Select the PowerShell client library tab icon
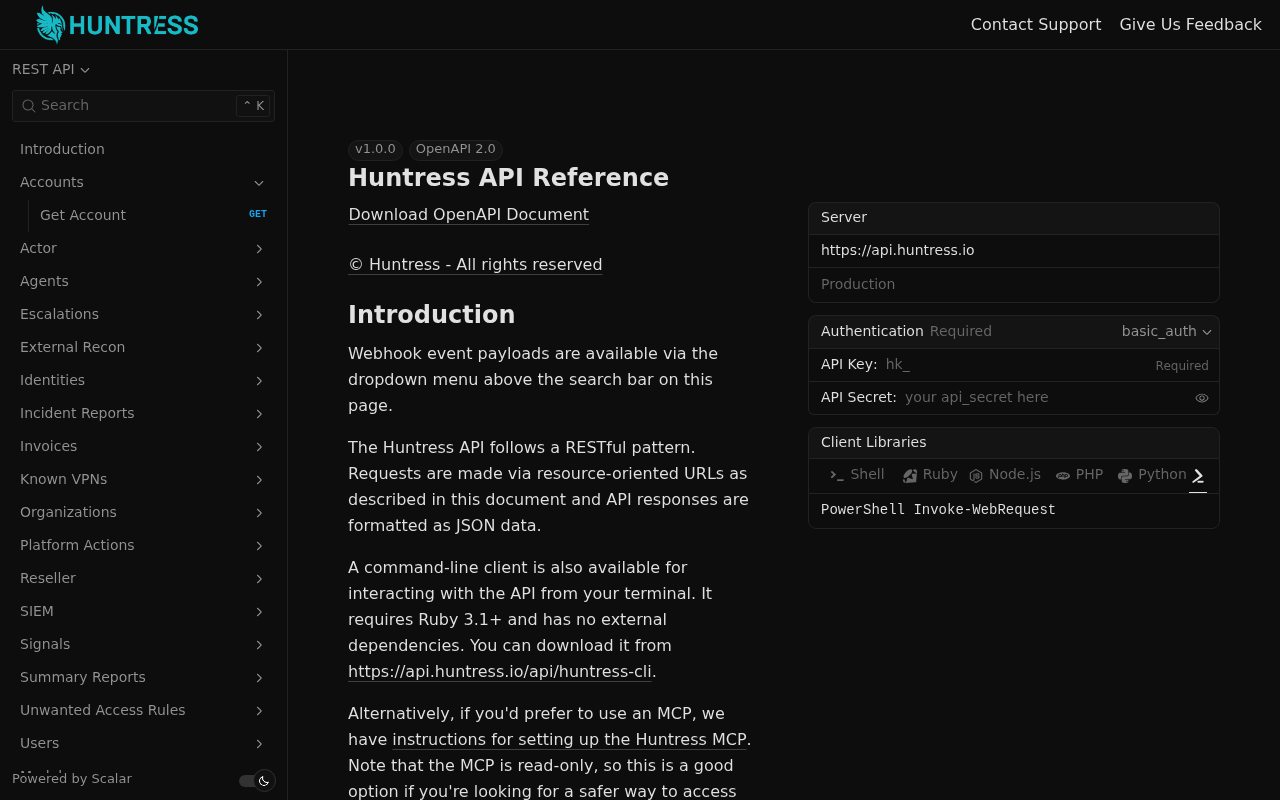Image resolution: width=1280 pixels, height=800 pixels. click(1198, 476)
